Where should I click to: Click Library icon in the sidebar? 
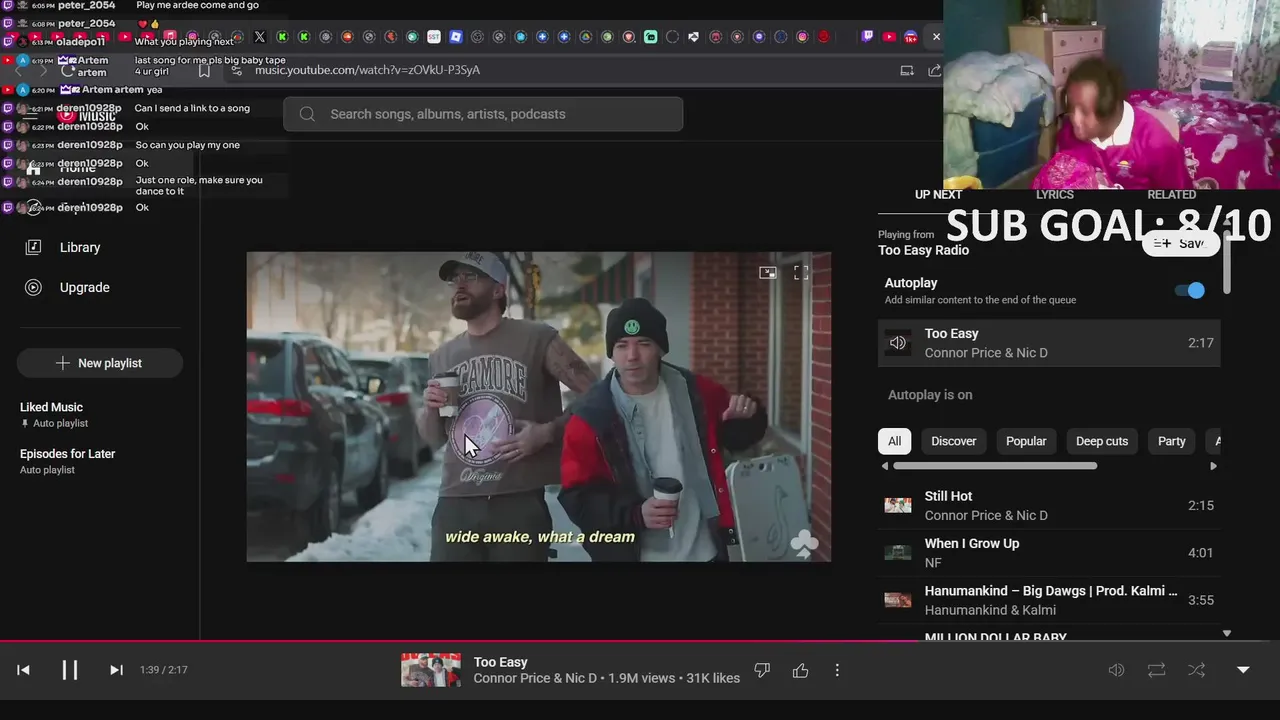point(33,247)
